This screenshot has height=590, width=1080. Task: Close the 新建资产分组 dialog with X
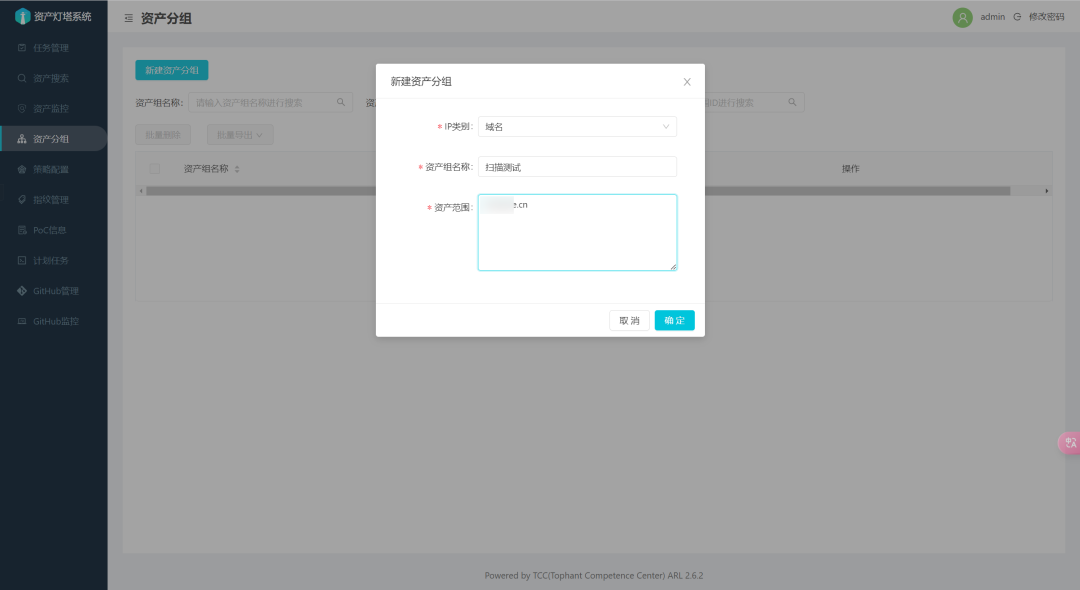(687, 82)
